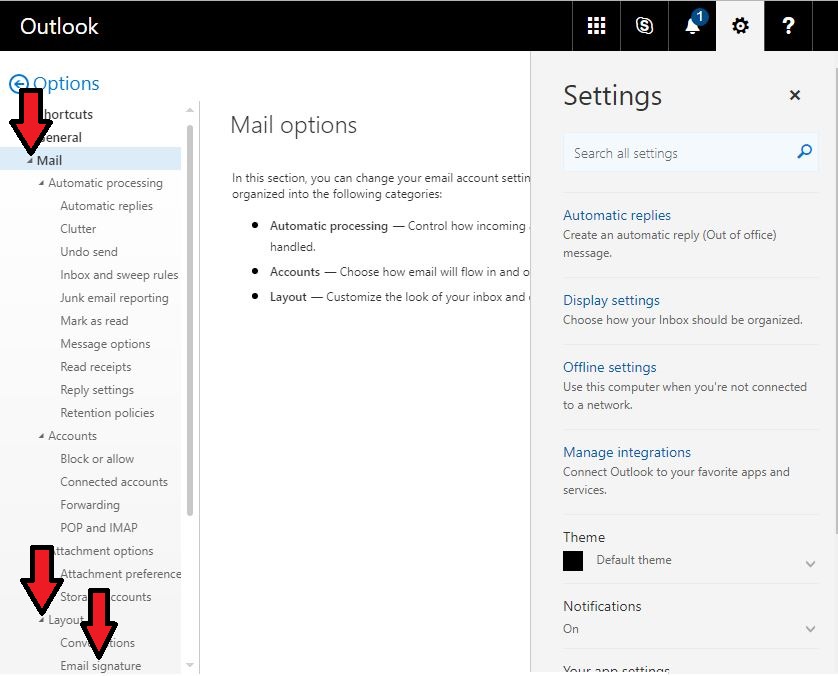Viewport: 838px width, 676px height.
Task: Open the app launcher grid icon
Action: coord(596,26)
